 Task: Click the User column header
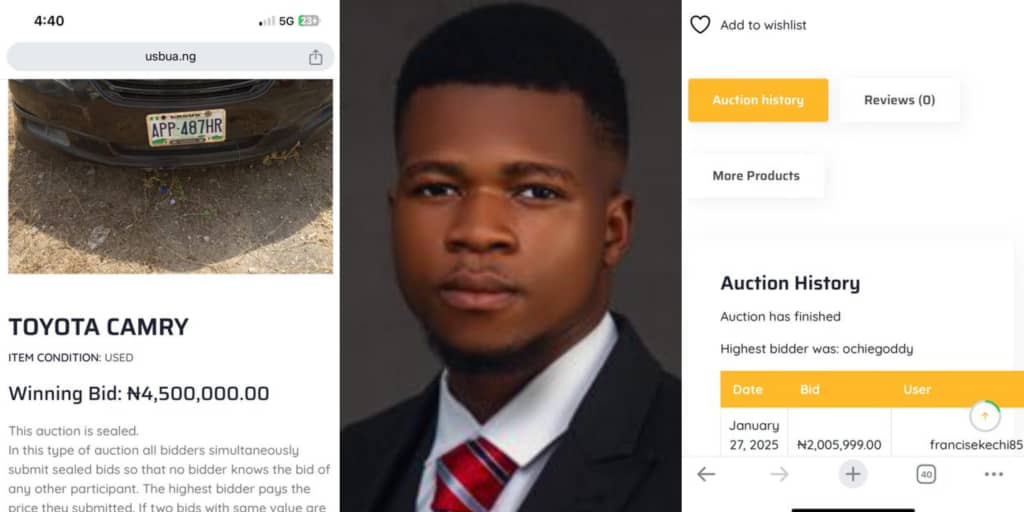tap(917, 390)
